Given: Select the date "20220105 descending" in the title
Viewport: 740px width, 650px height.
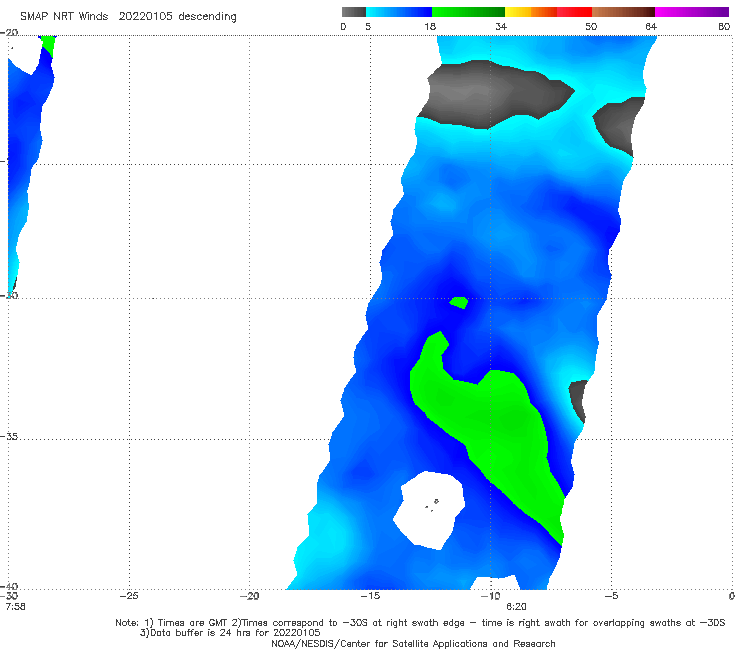Looking at the screenshot, I should click(x=177, y=16).
